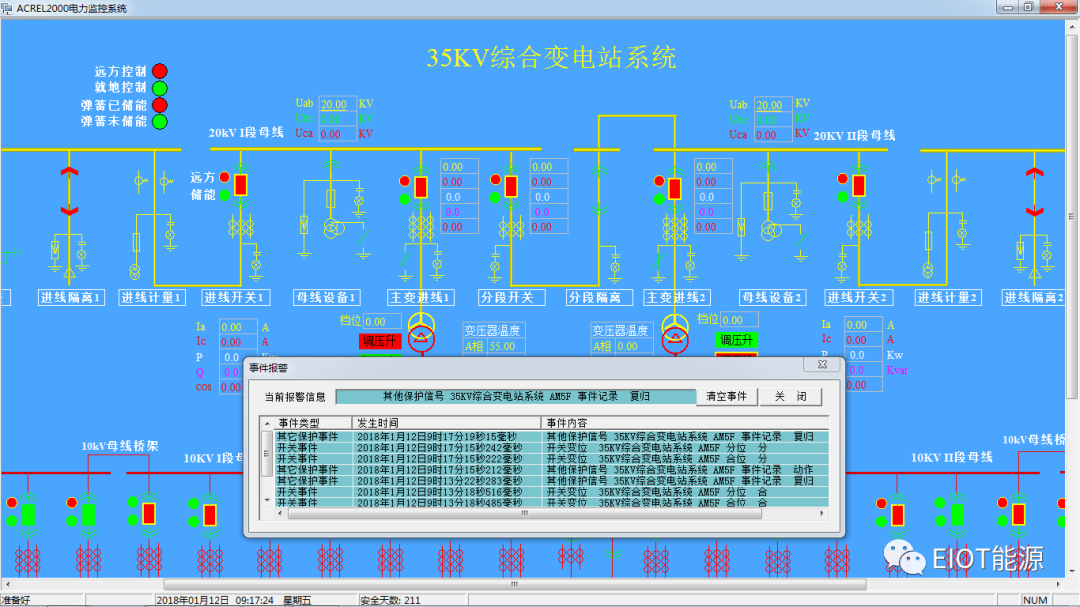Click the 安全天数: 211 status bar entry
Image resolution: width=1080 pixels, height=607 pixels.
click(391, 600)
